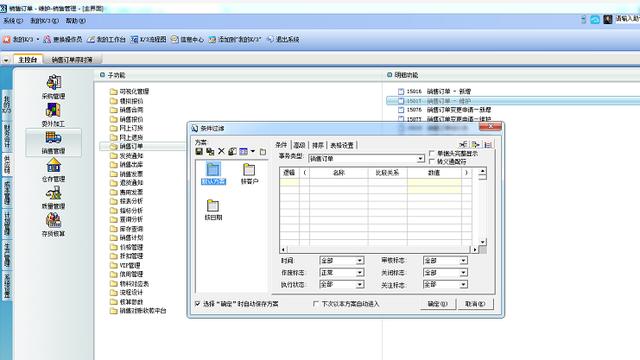
Task: Click the rightmost icon above condition grid
Action: tap(488, 144)
